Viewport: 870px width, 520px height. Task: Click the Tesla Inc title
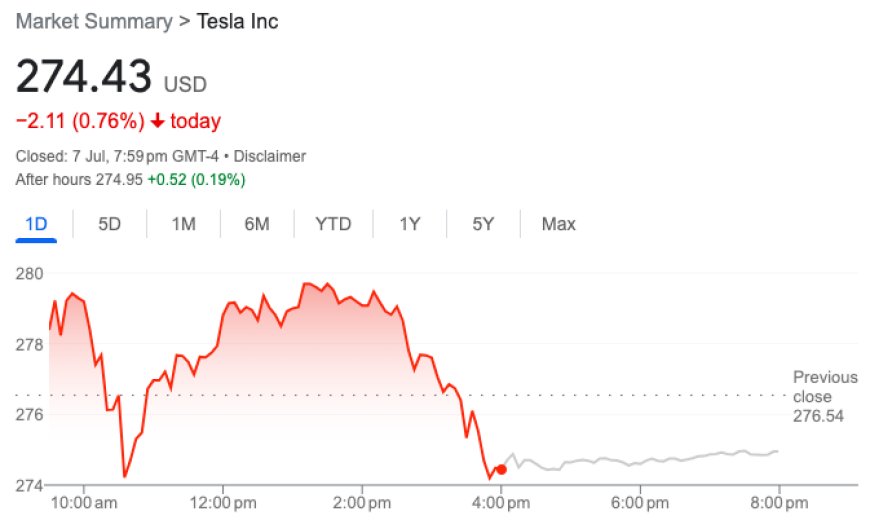point(236,21)
